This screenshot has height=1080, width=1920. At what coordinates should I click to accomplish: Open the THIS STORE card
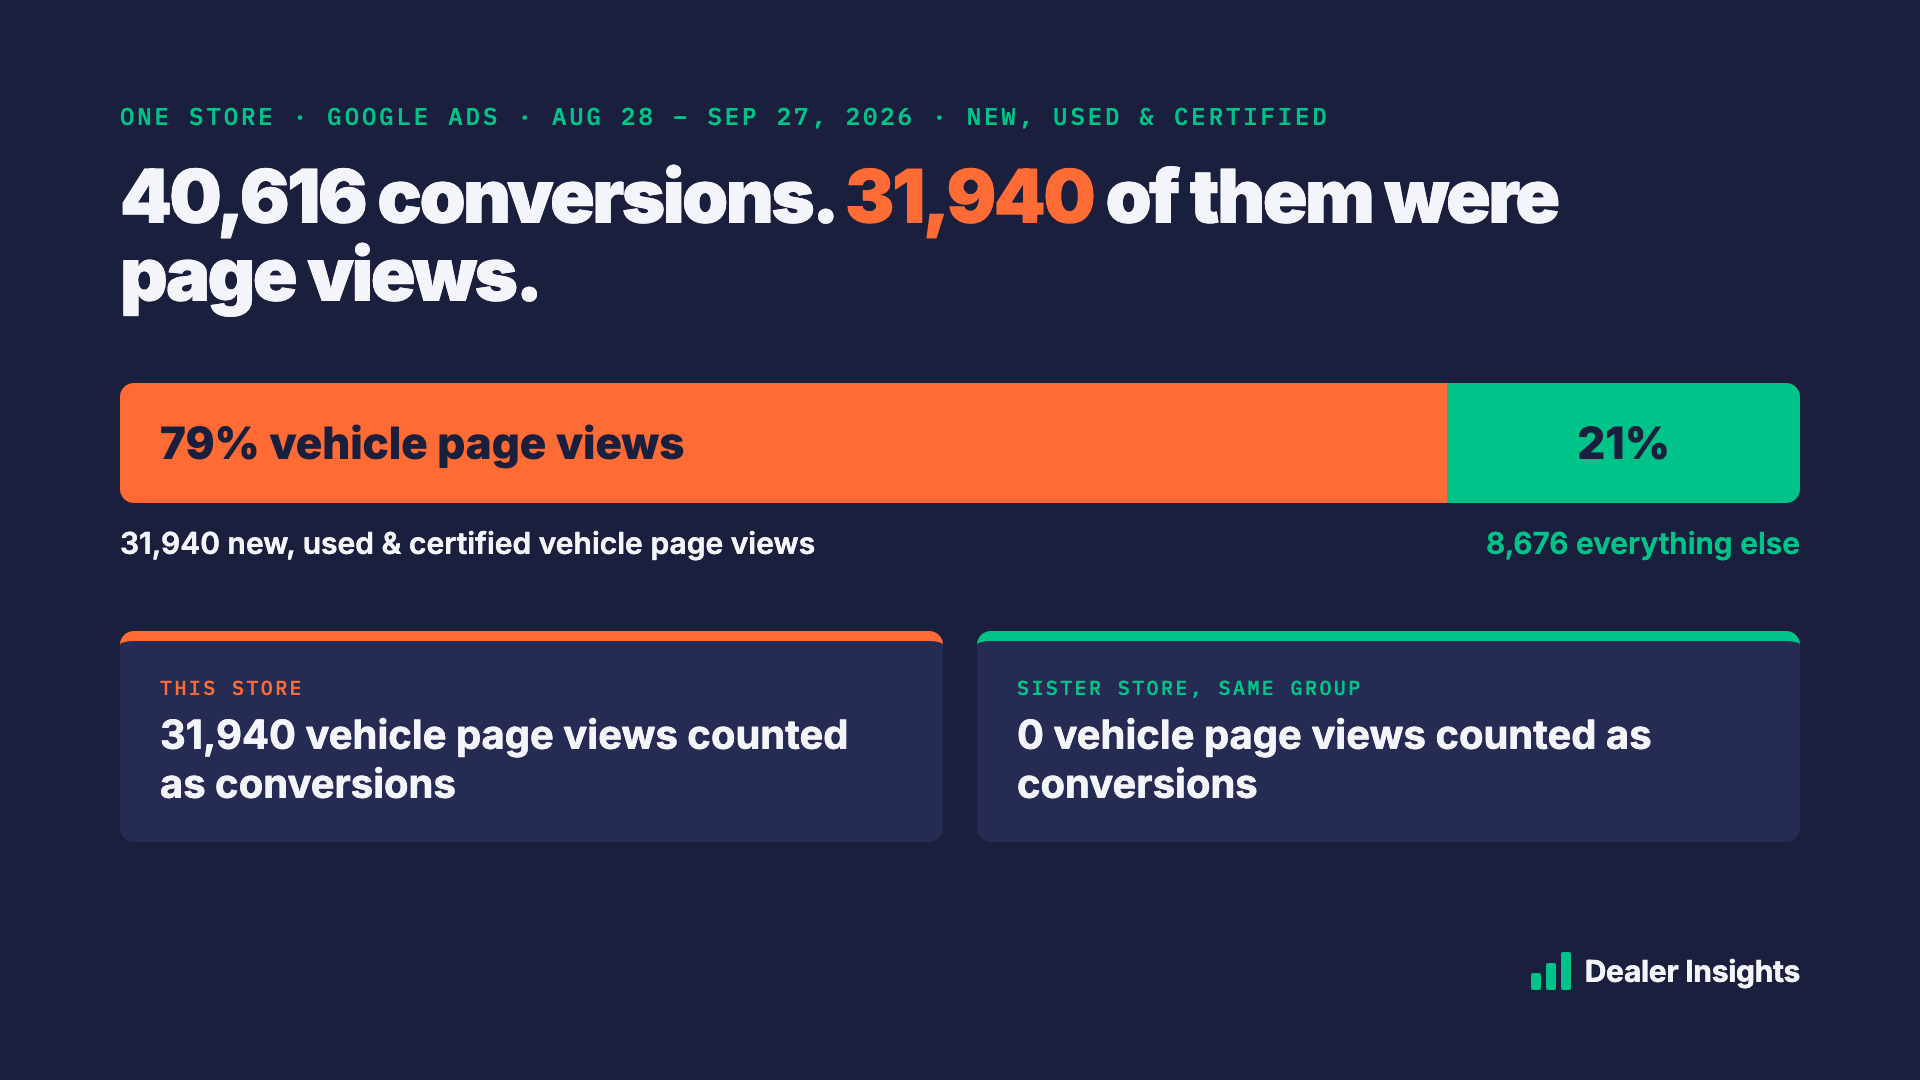point(531,736)
